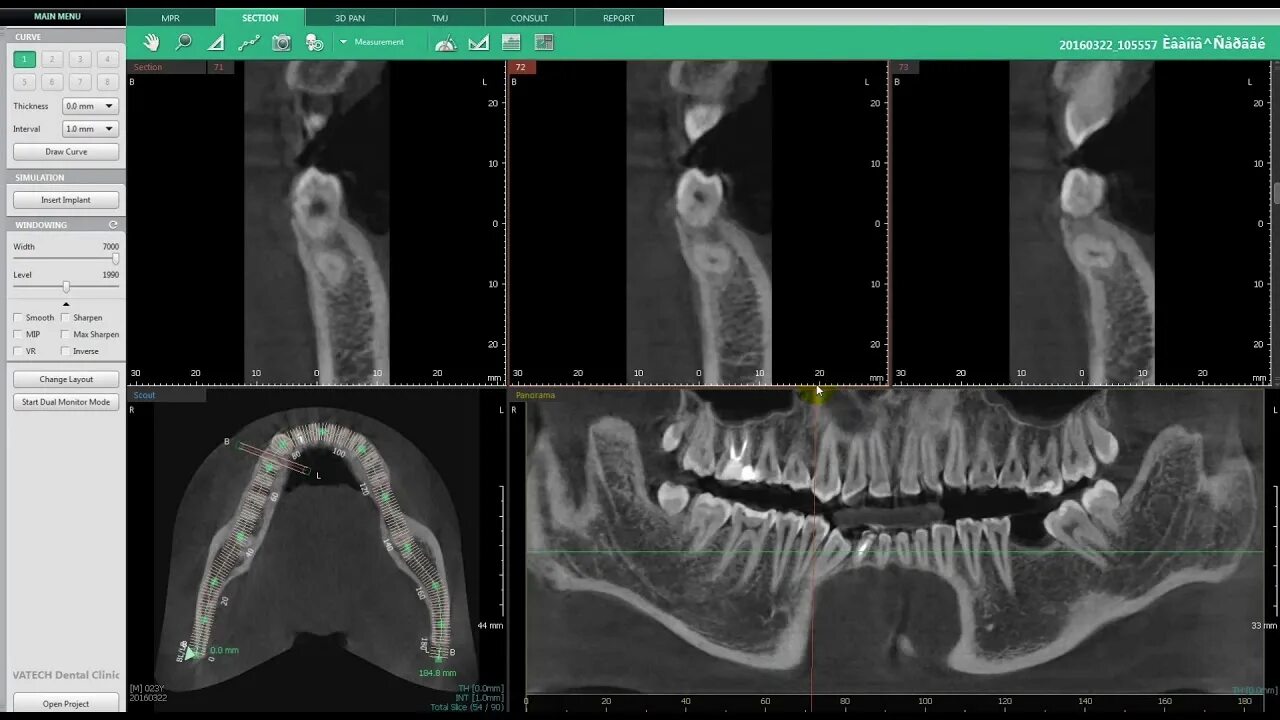Click the triangle ruler measurement icon
Screen dimensions: 1280x720
click(x=479, y=42)
